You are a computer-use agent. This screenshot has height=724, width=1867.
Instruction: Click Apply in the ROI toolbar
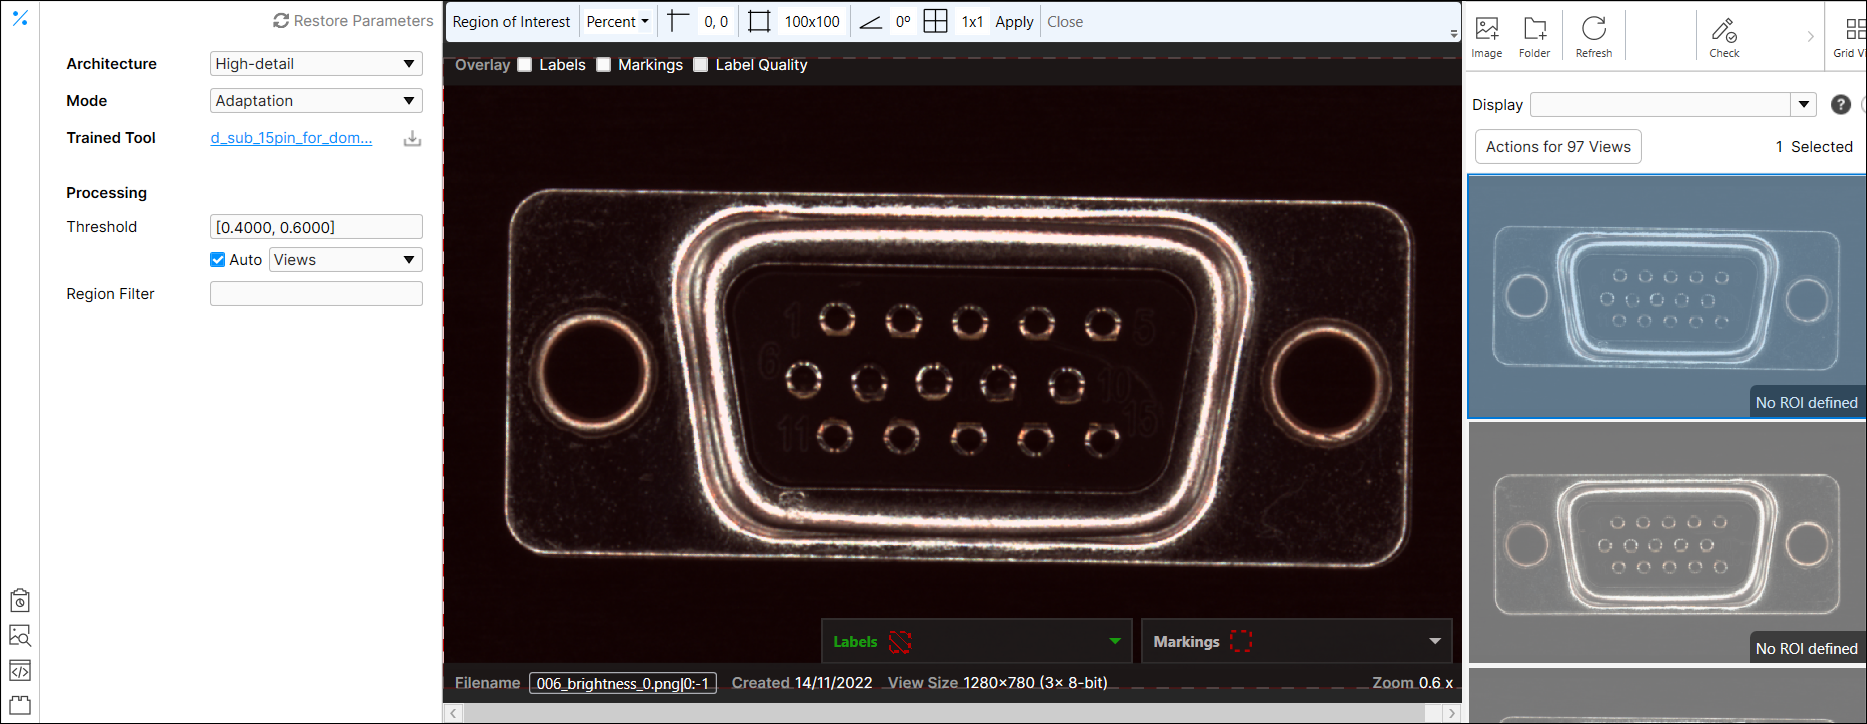coord(1014,21)
